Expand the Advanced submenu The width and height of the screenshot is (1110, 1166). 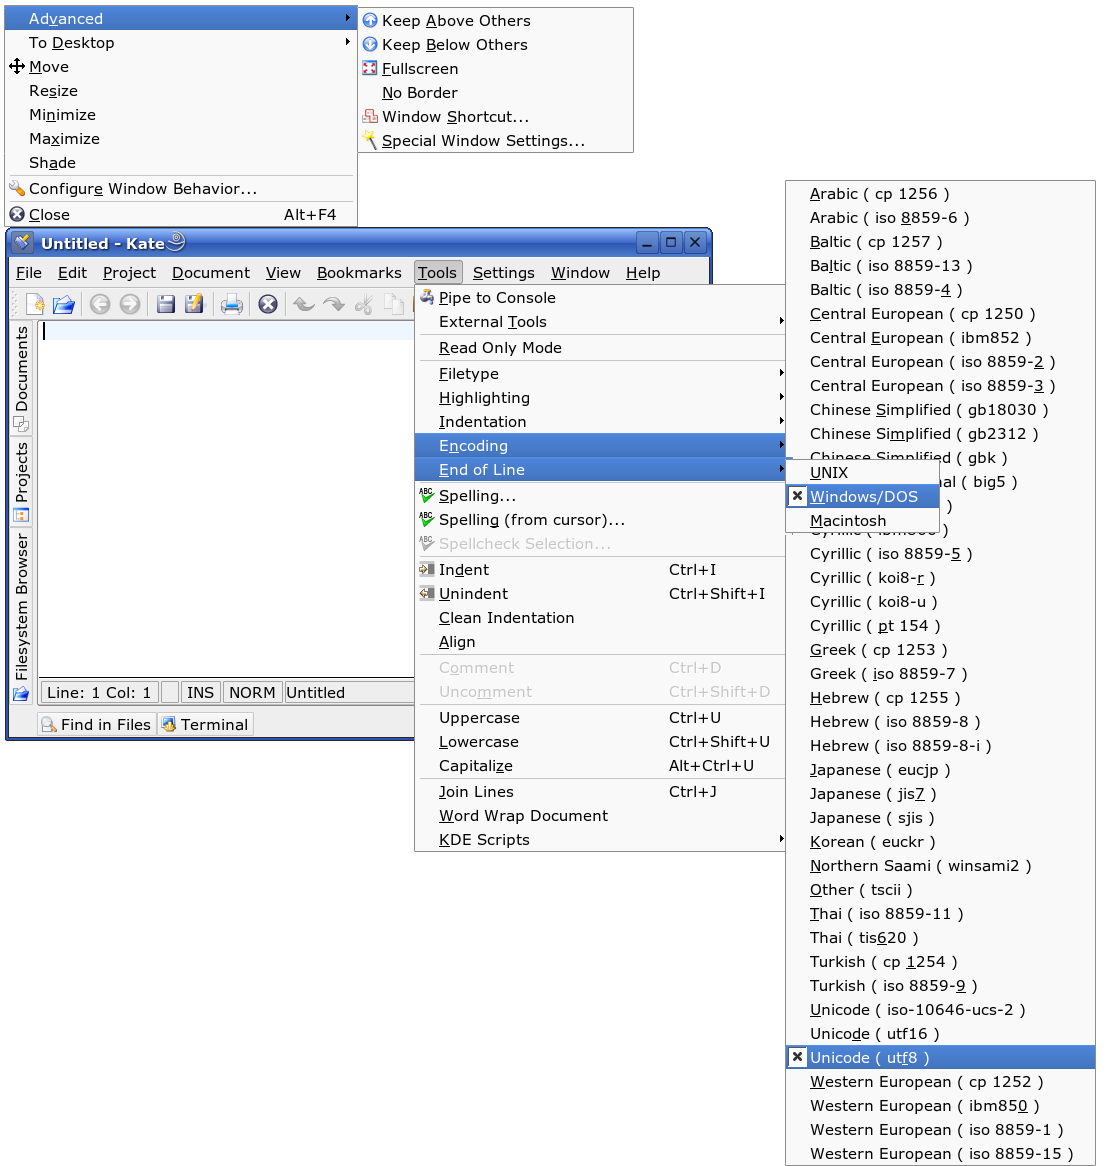point(181,19)
